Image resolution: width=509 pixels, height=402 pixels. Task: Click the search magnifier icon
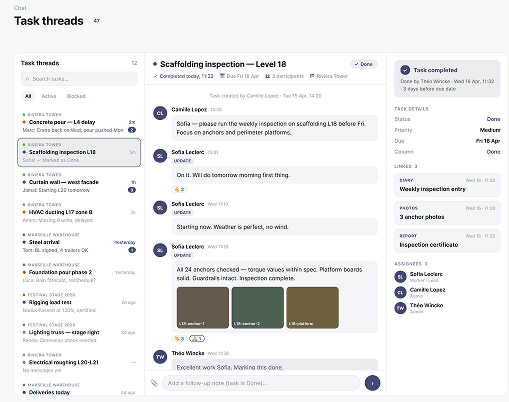[27, 79]
